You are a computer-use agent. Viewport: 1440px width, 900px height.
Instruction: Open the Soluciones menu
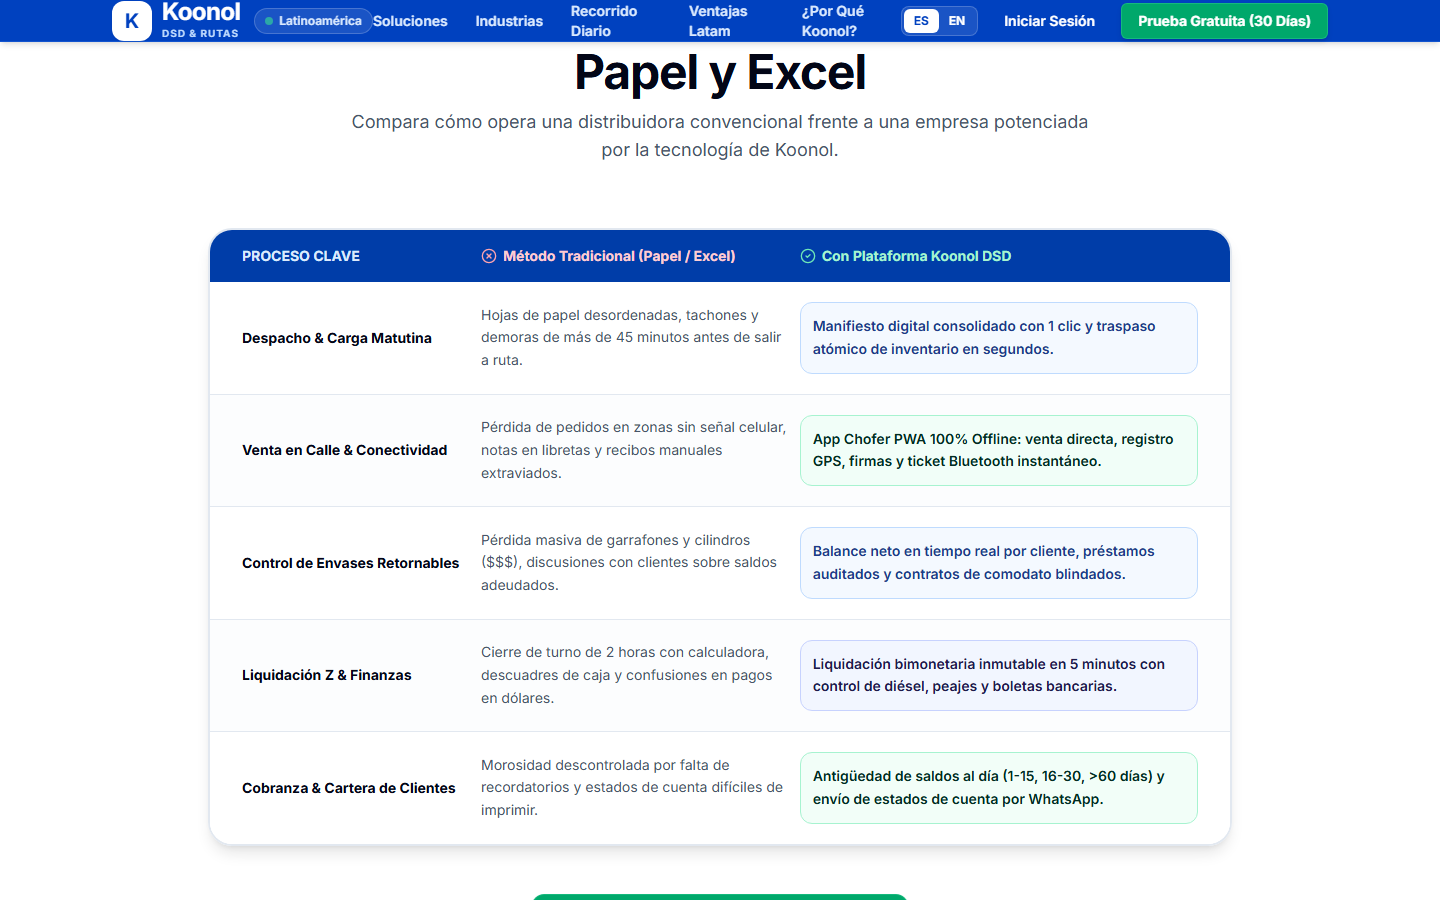[410, 21]
